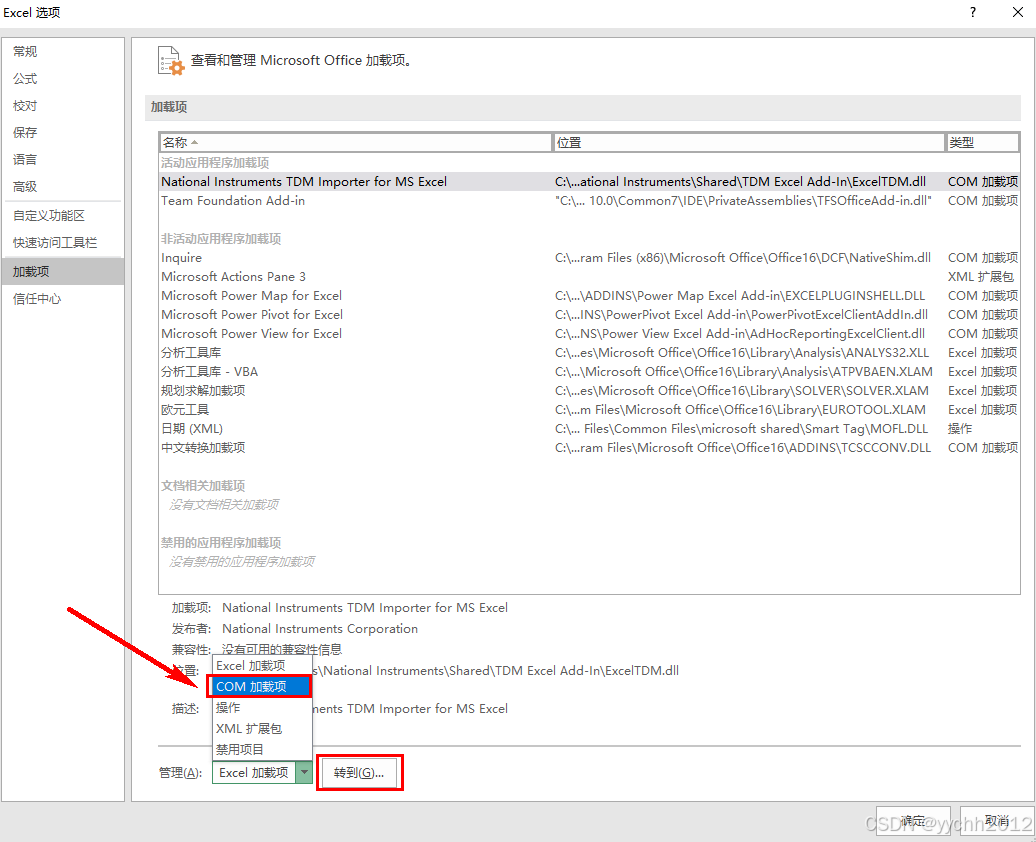Go to the 高级 category

(63, 186)
